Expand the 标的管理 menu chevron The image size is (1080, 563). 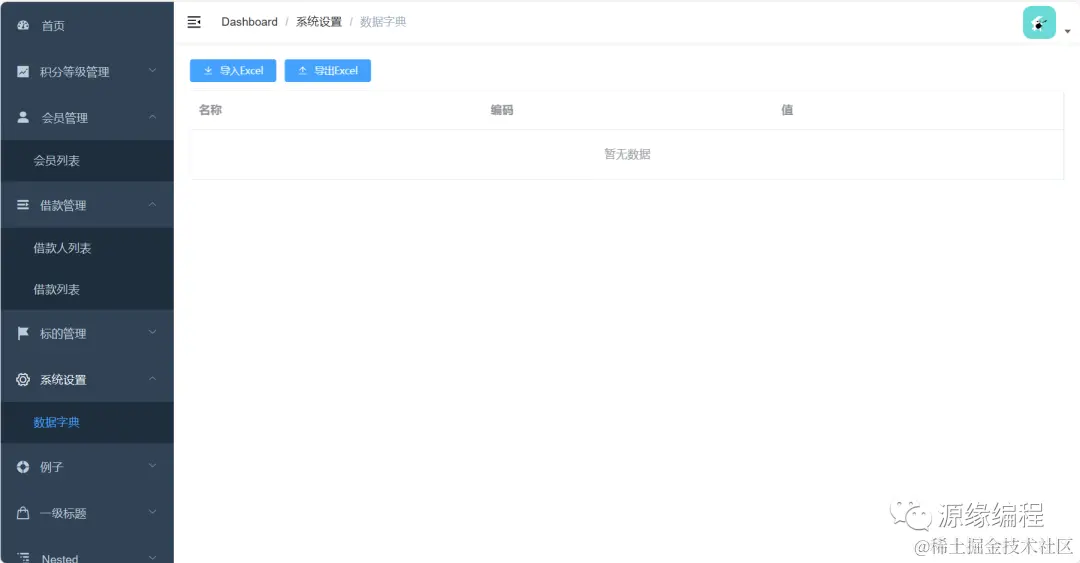[152, 332]
